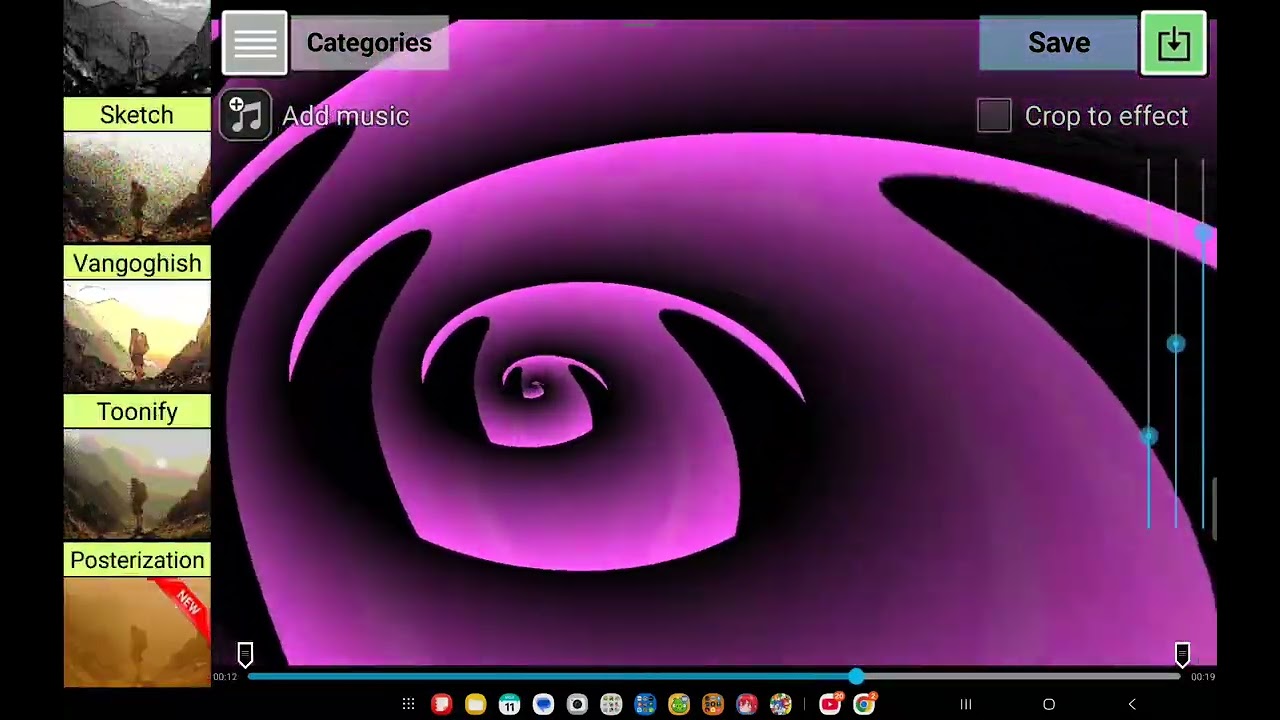Choose the Posterization thumbnail with NEW ribbon
This screenshot has width=1280, height=720.
click(x=137, y=632)
